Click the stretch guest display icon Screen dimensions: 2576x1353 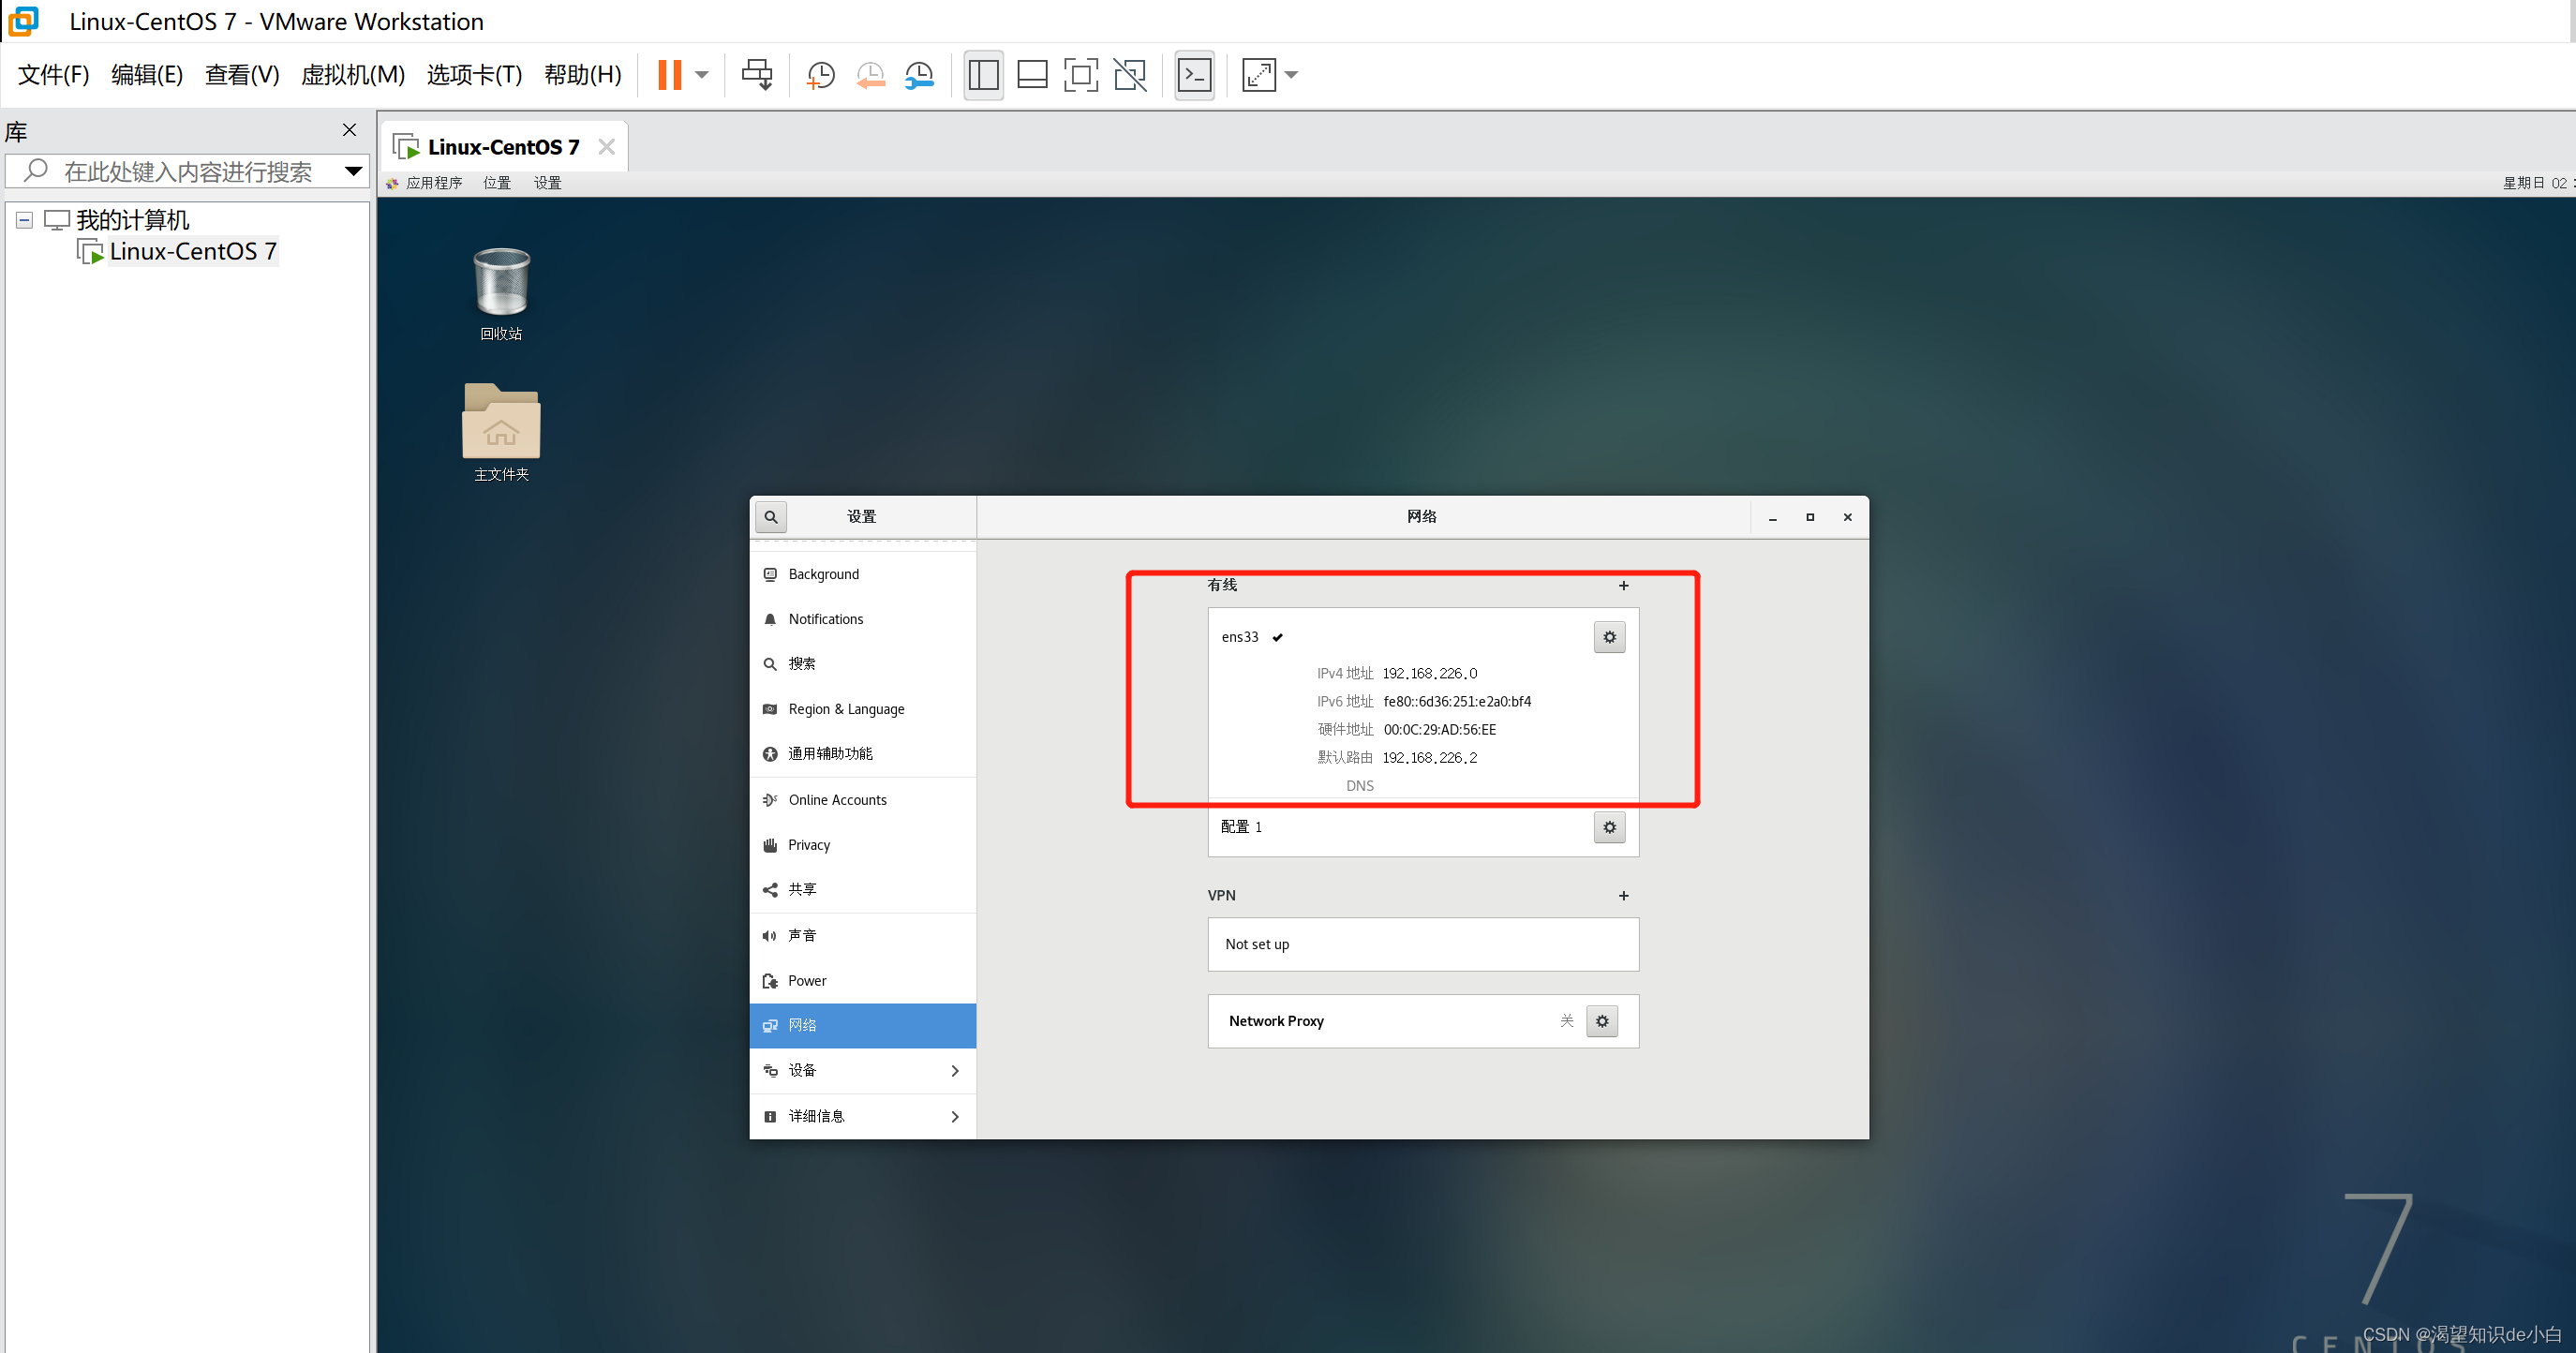1259,75
